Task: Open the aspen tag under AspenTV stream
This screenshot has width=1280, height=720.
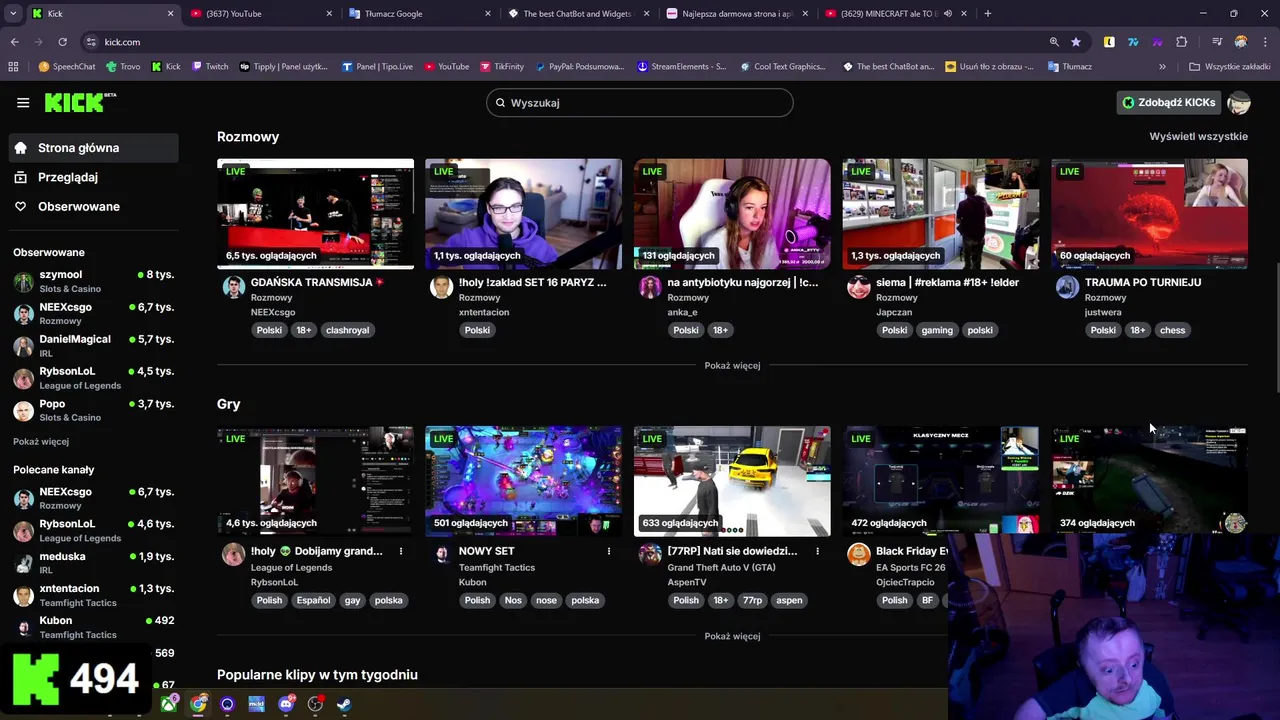Action: 789,600
